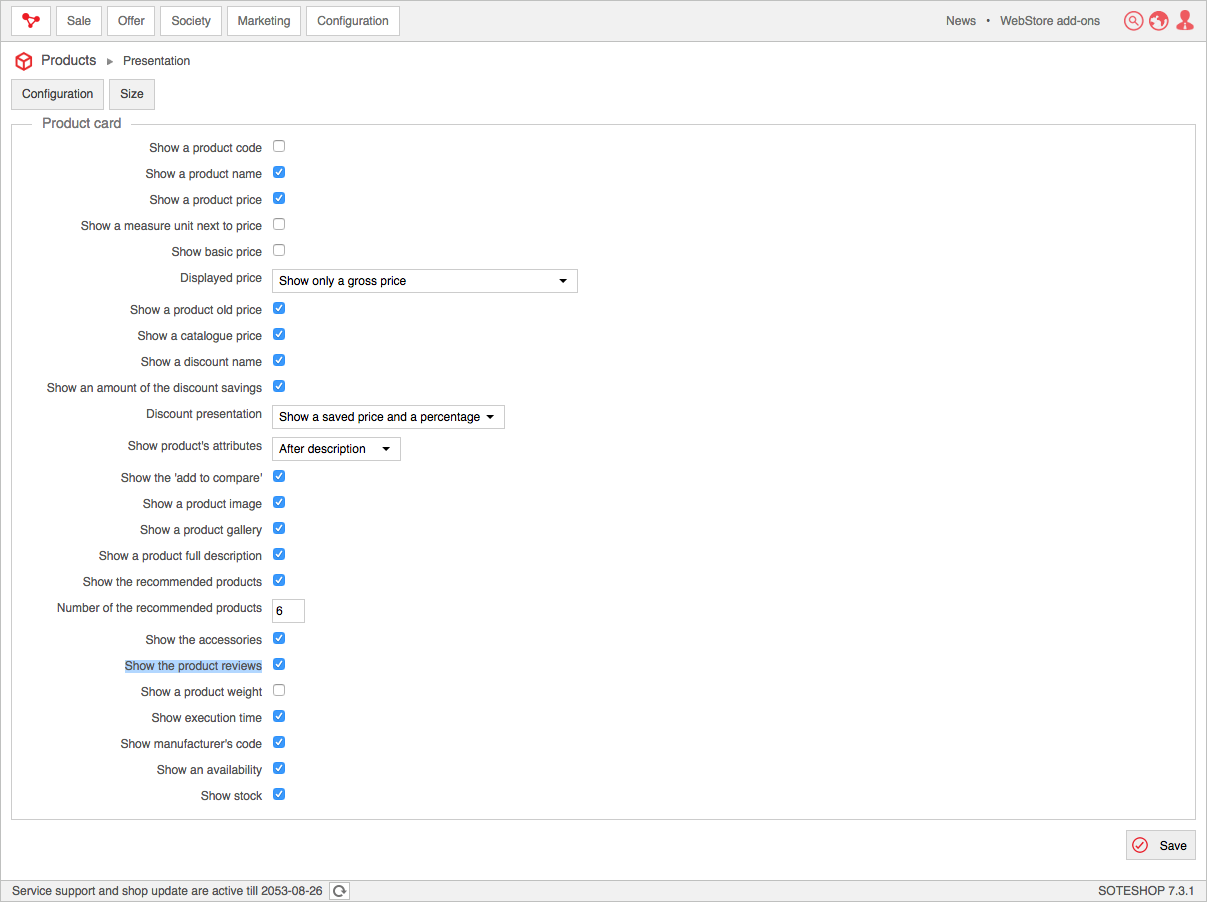Image resolution: width=1207 pixels, height=902 pixels.
Task: Open the Society menu
Action: (191, 21)
